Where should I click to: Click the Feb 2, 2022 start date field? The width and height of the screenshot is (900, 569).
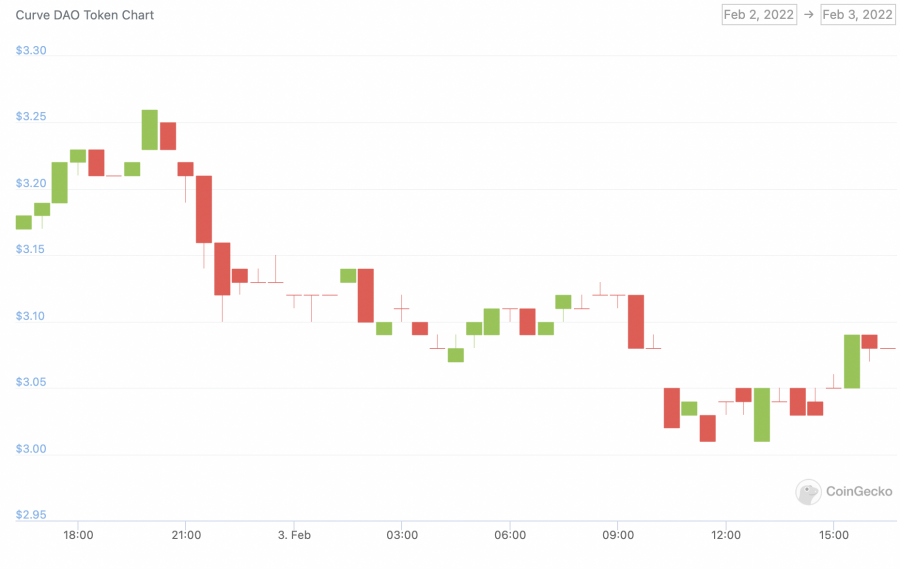click(x=759, y=14)
